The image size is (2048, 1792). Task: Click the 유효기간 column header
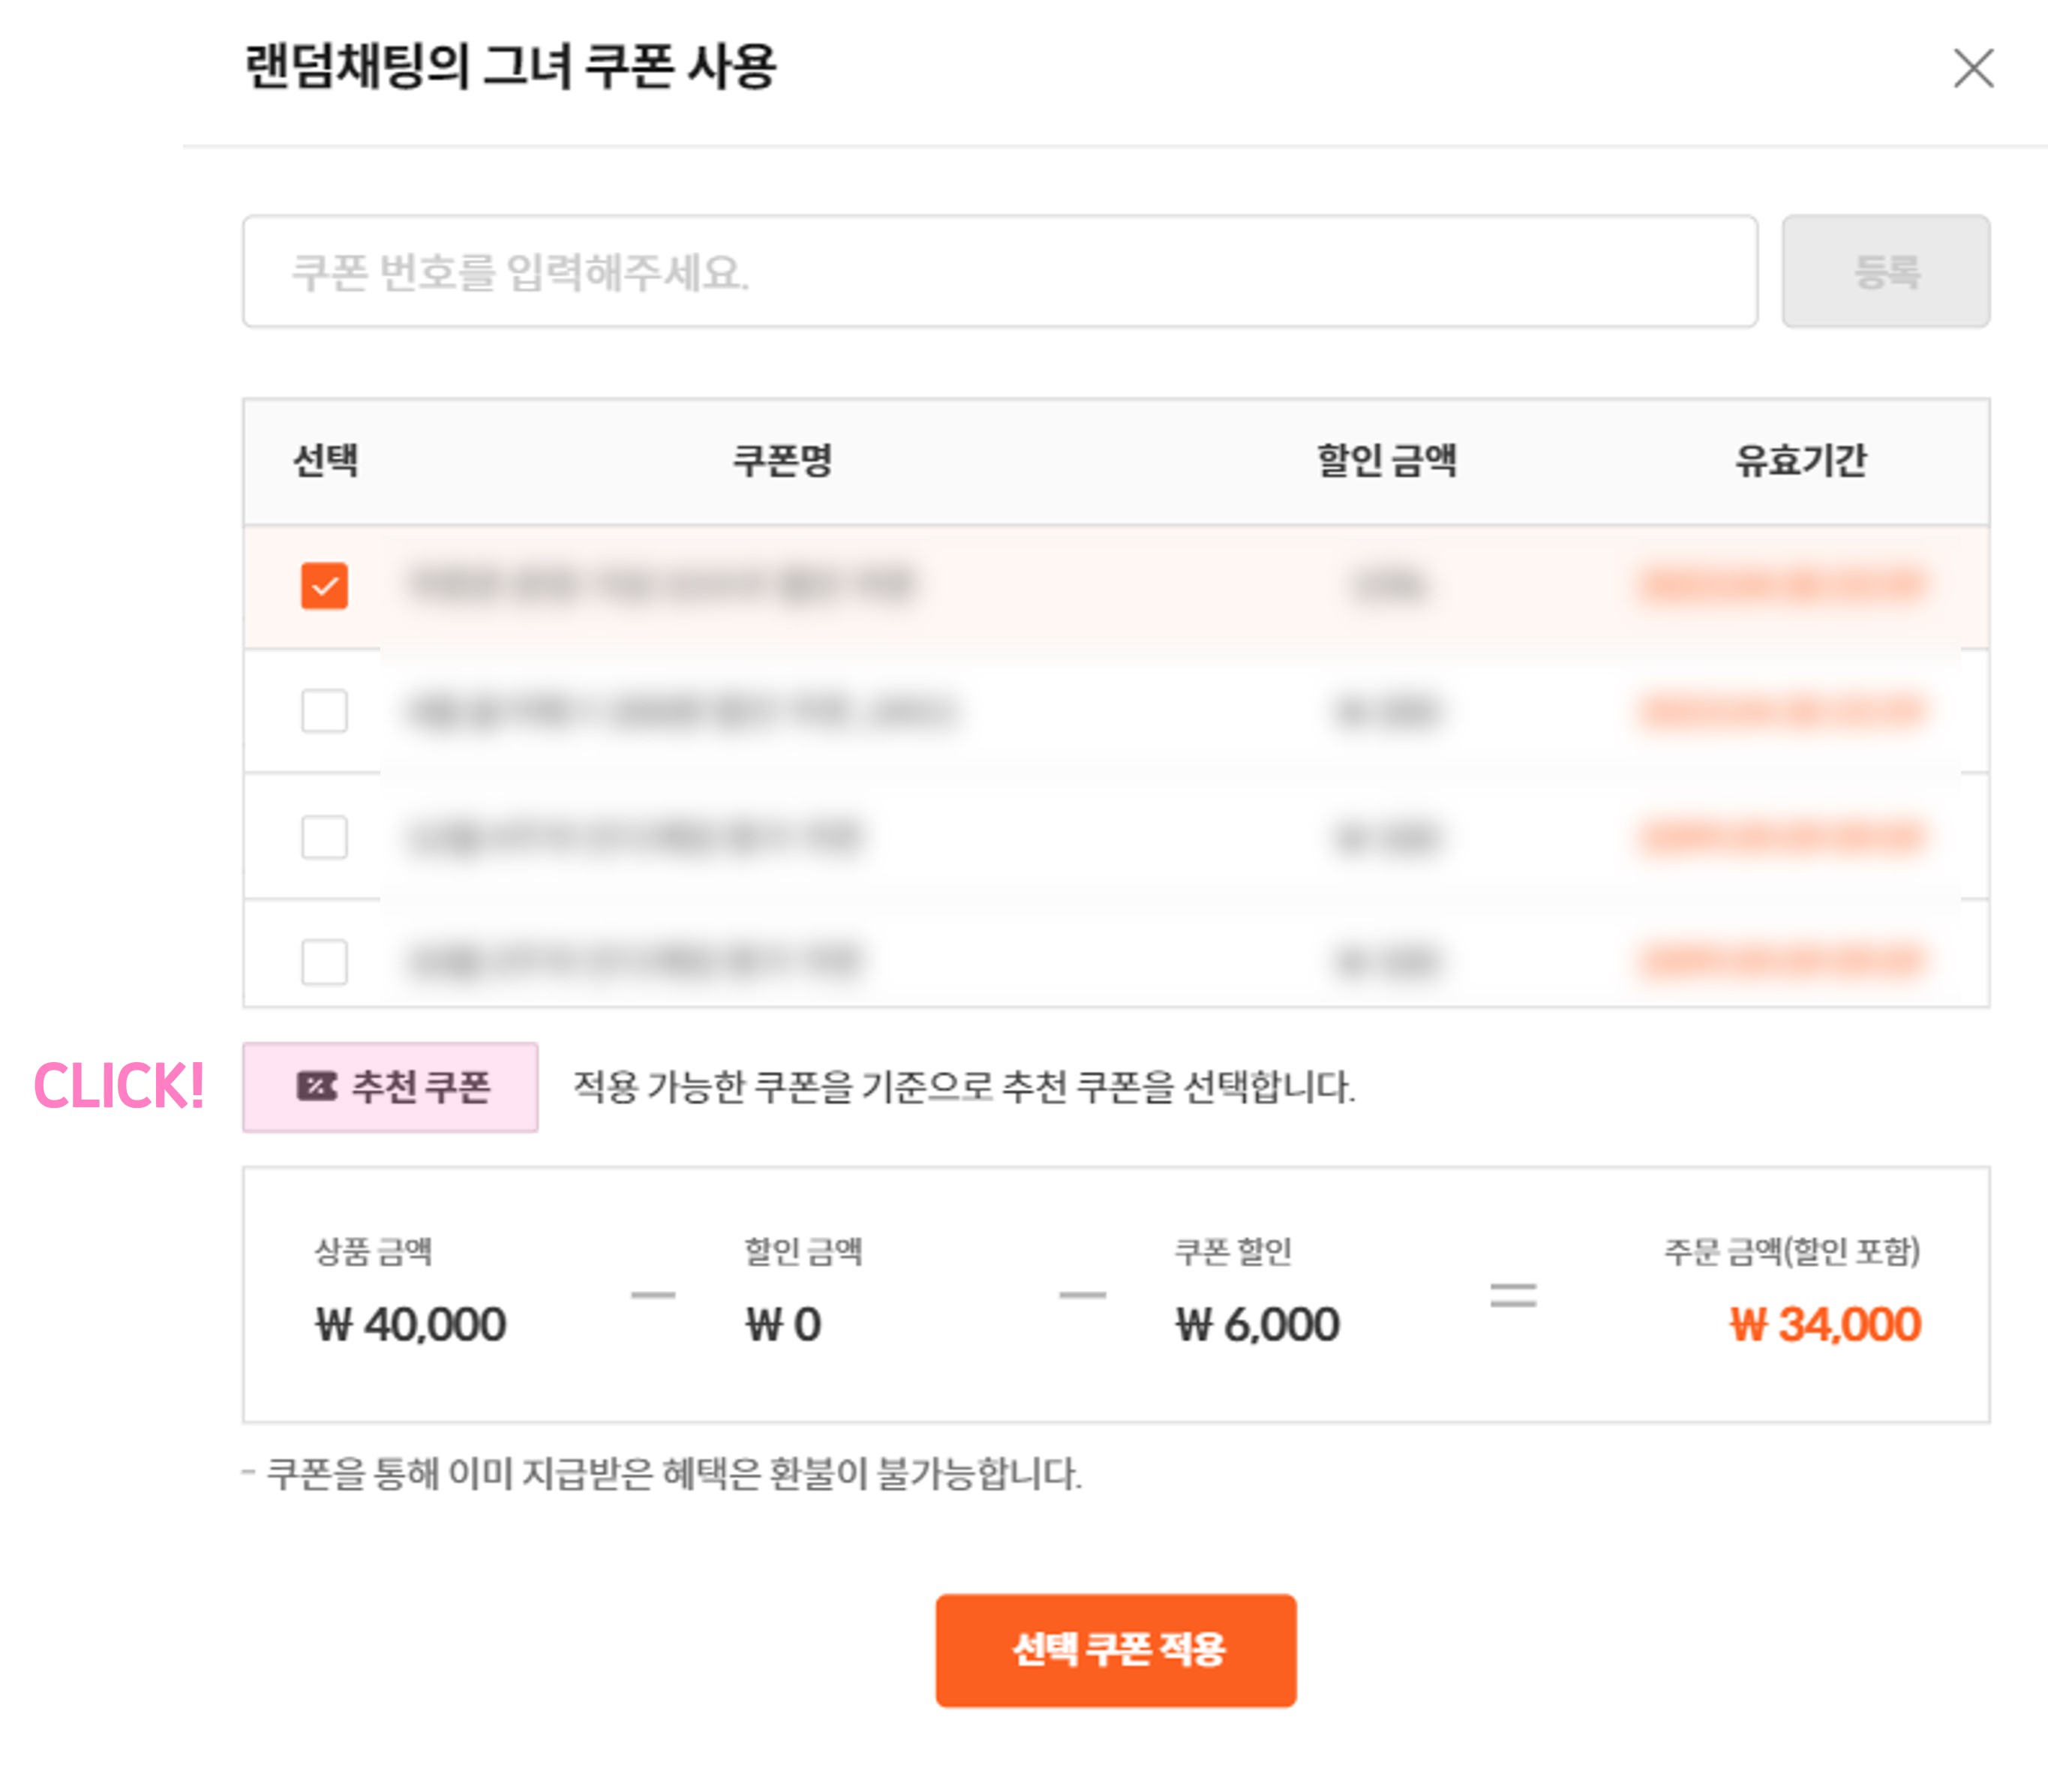point(1800,461)
